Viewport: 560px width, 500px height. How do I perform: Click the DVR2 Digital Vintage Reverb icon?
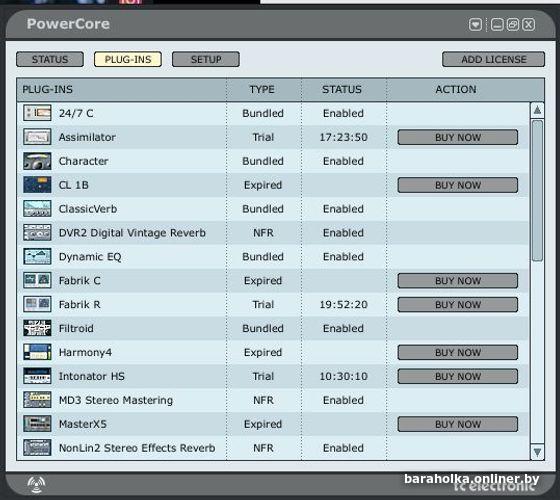point(37,232)
